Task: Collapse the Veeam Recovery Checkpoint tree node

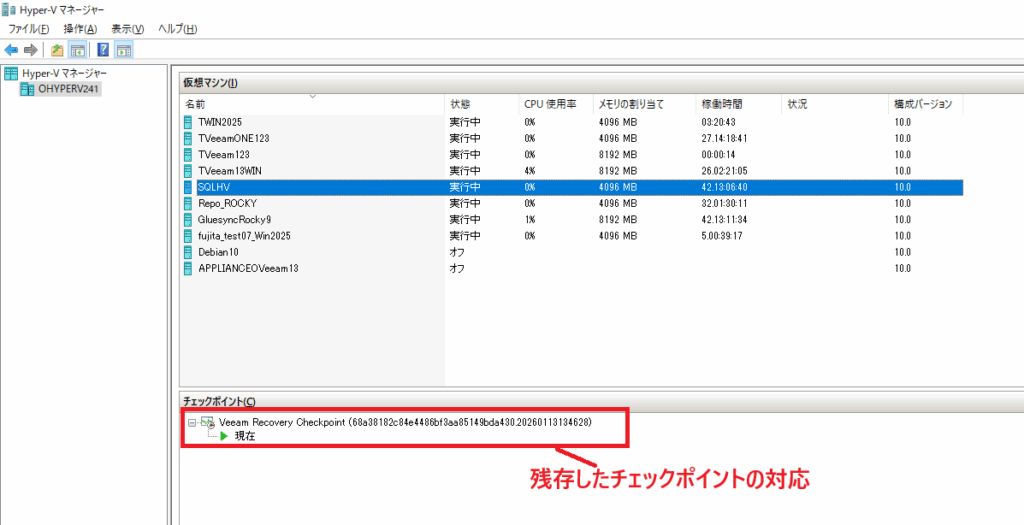Action: [x=191, y=423]
